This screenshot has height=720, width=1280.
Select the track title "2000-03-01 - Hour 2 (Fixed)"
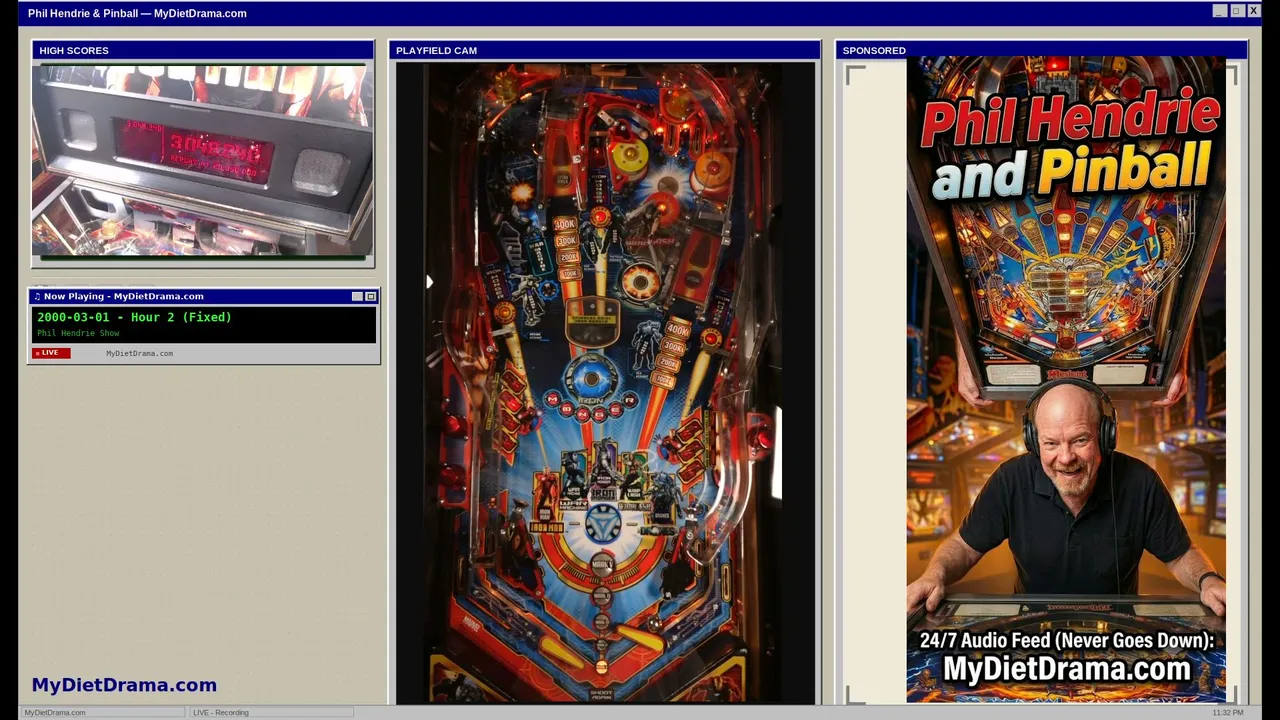point(134,317)
